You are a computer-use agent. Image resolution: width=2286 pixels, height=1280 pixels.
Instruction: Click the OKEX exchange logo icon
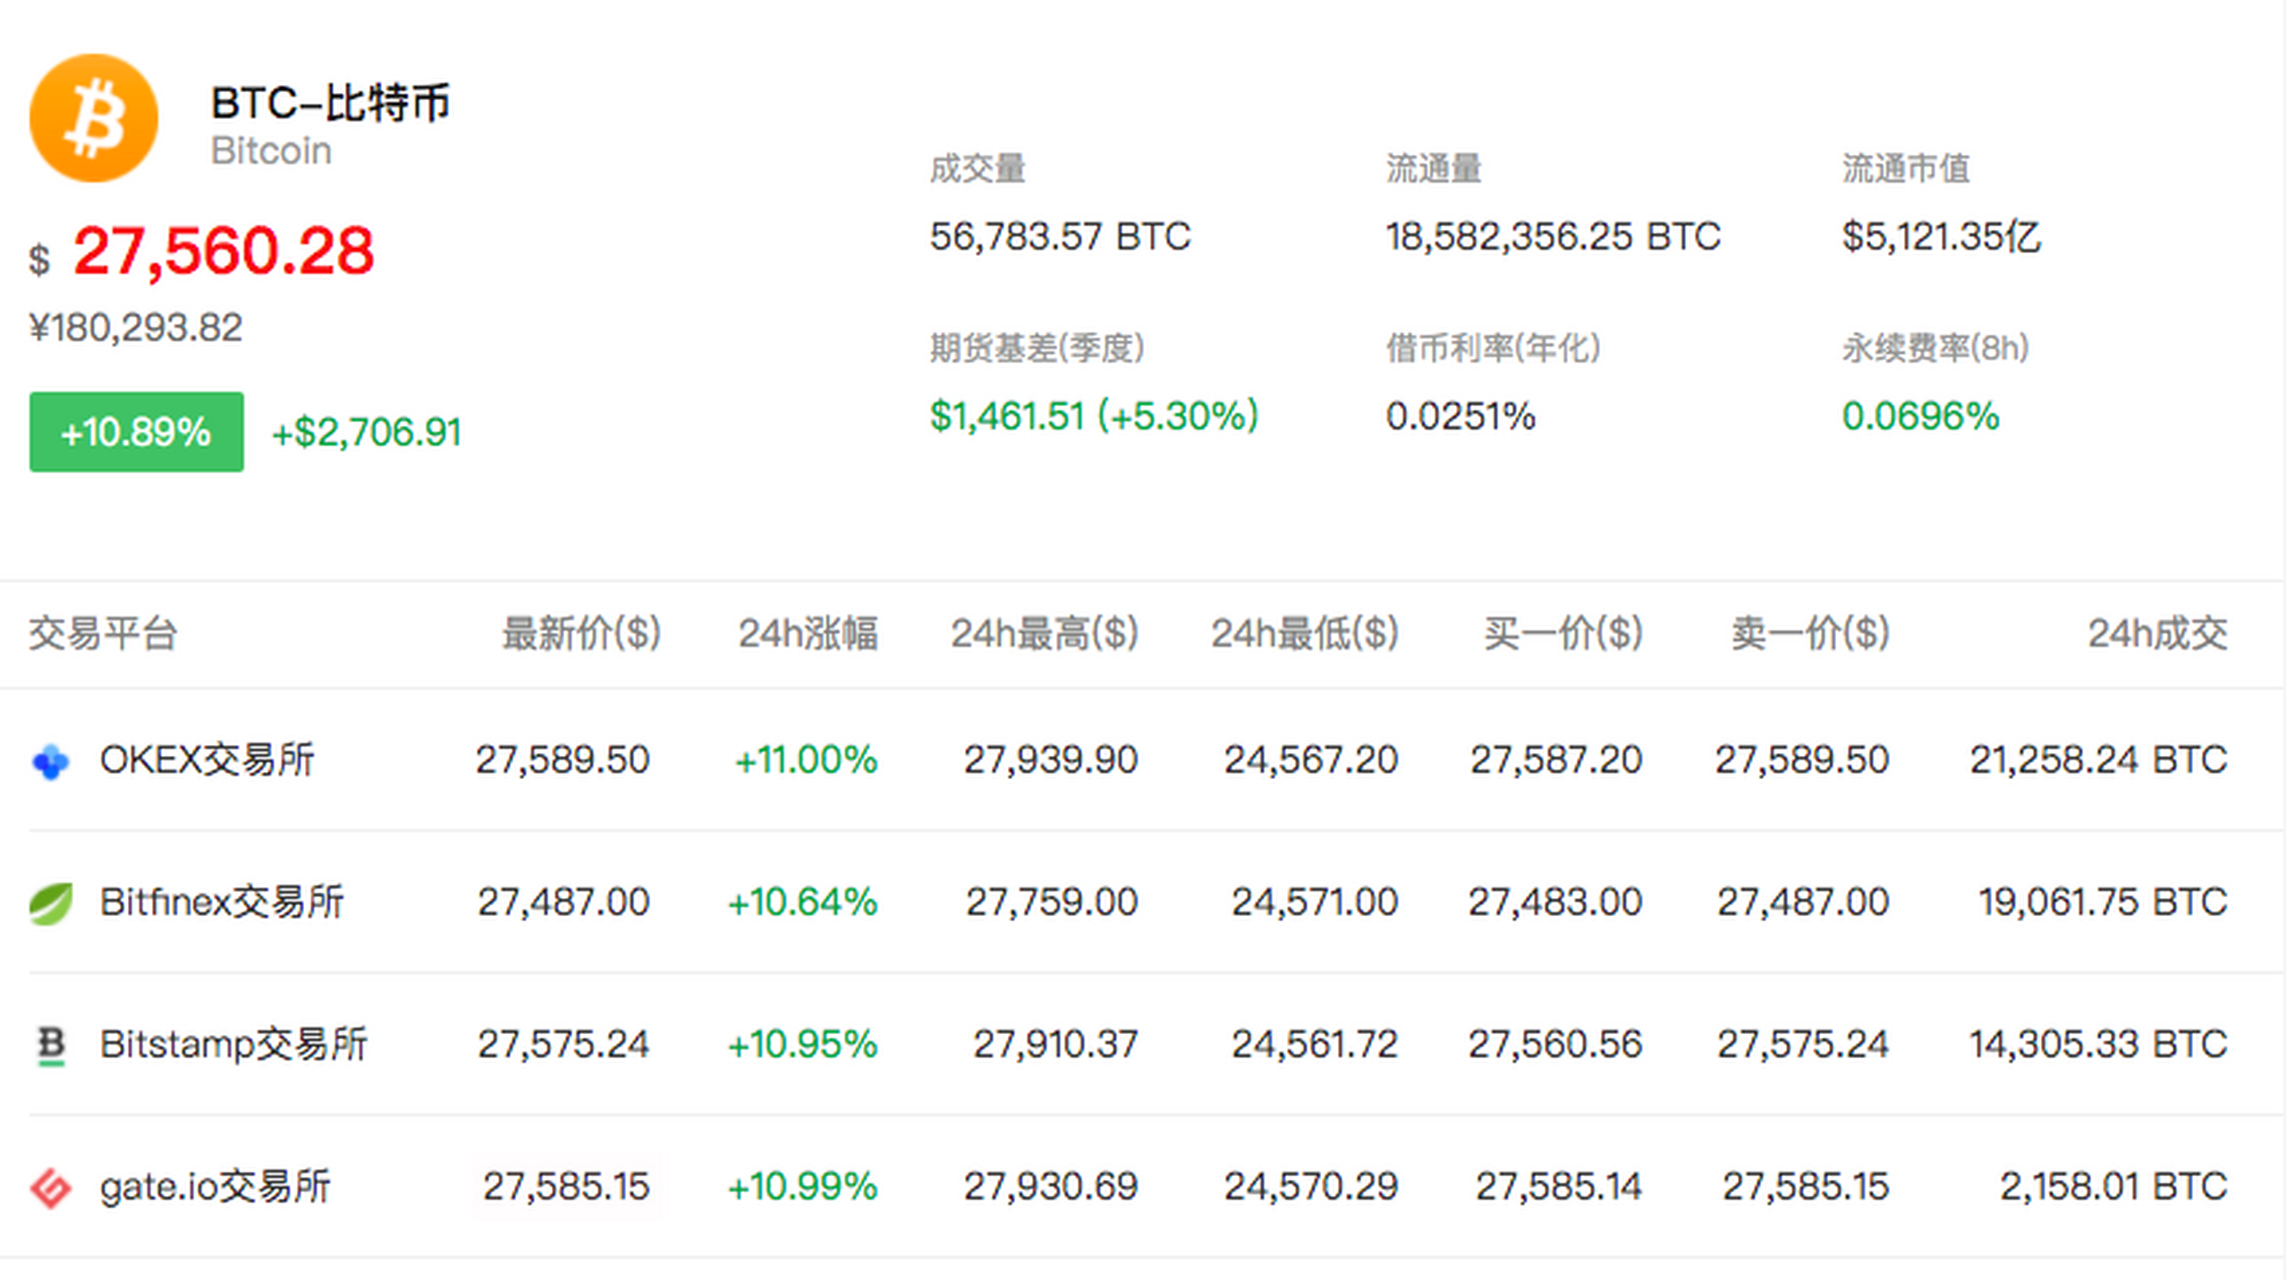50,761
